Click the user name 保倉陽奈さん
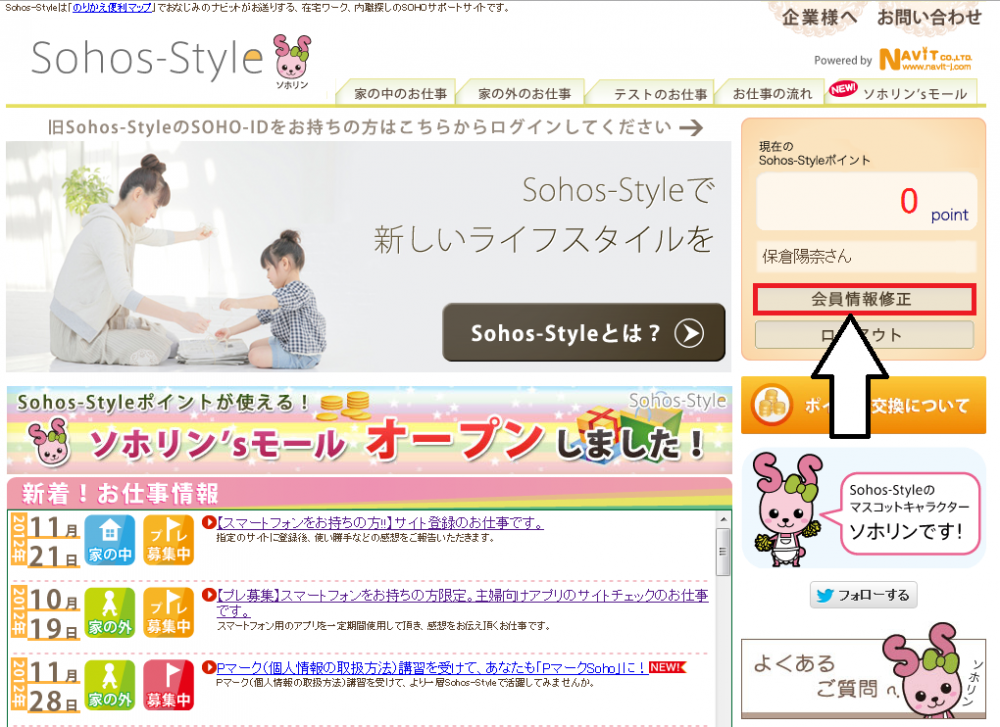 tap(806, 256)
